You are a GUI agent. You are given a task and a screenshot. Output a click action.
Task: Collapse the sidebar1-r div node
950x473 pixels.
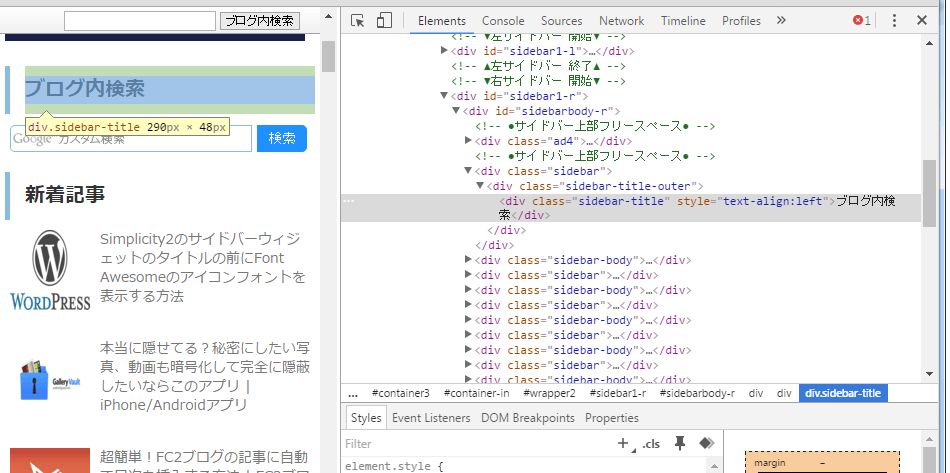445,96
